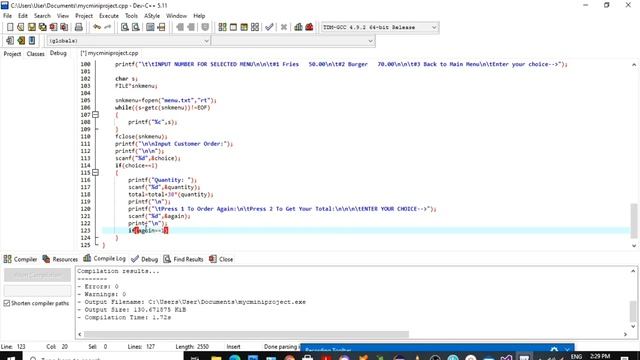Screen dimensions: 640x360
Task: Click the Rebuild All toolbar icon
Action: (255, 27)
